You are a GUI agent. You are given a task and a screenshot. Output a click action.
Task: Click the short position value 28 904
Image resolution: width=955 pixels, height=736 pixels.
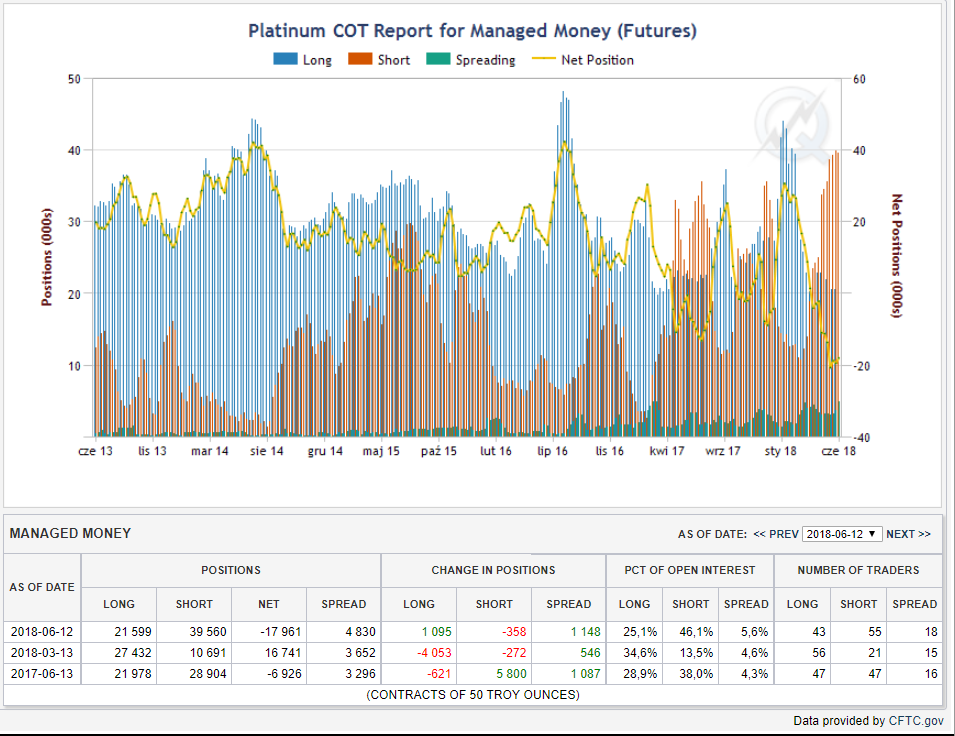click(x=208, y=674)
